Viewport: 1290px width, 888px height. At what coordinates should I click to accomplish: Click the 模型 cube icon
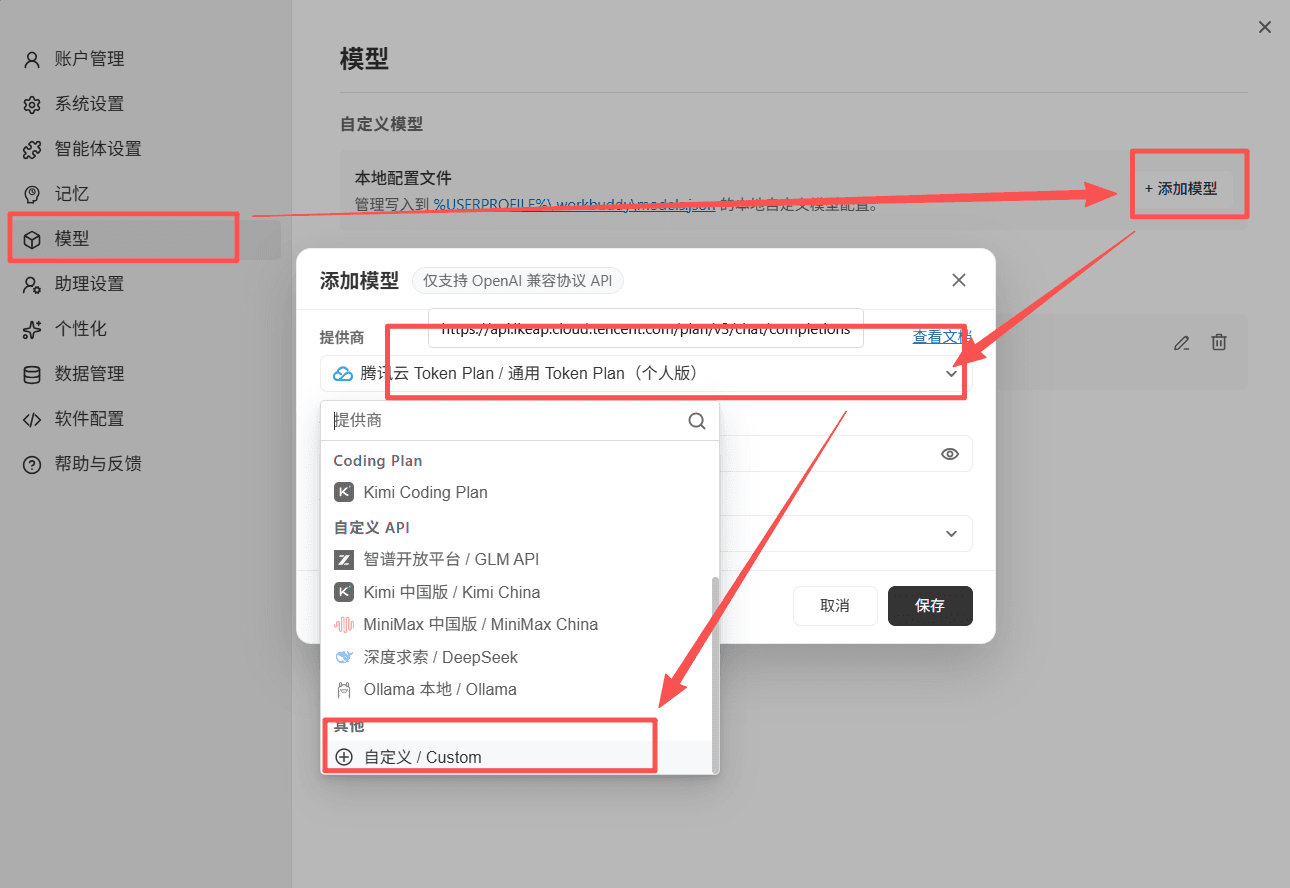[32, 239]
